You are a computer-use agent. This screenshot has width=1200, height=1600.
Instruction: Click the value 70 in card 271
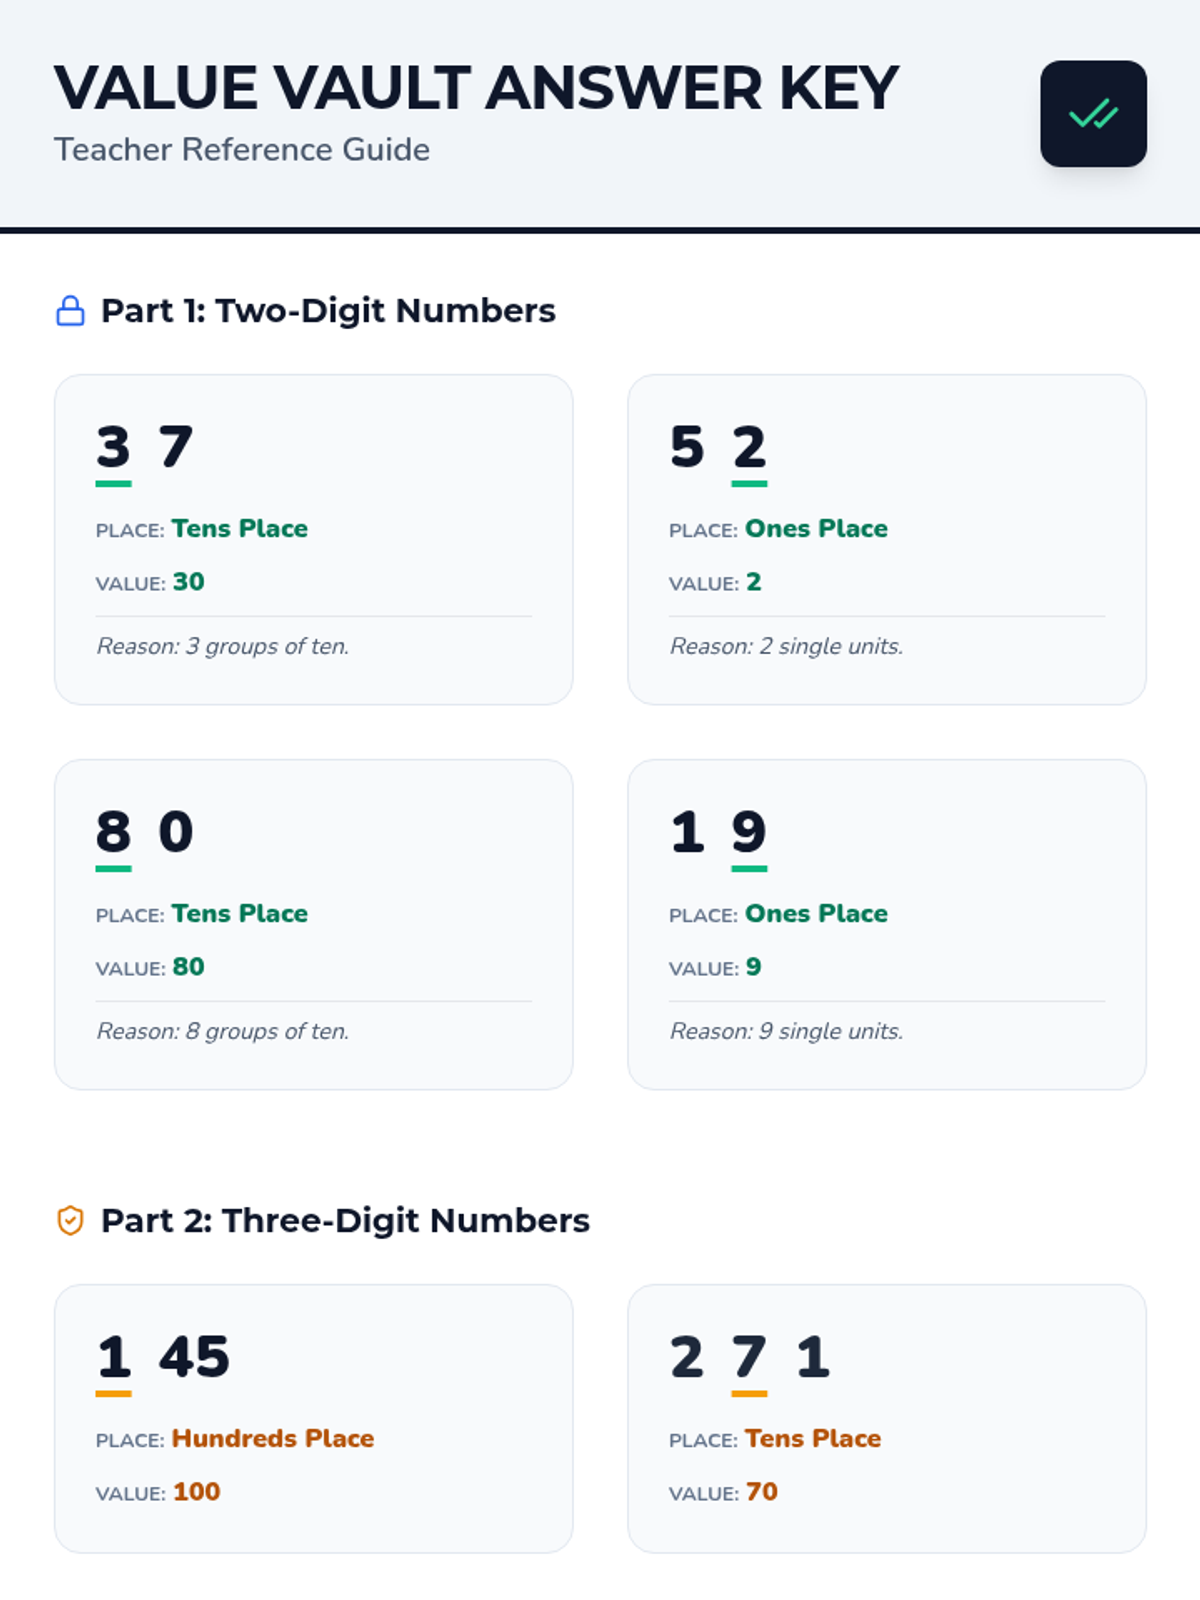point(761,1492)
